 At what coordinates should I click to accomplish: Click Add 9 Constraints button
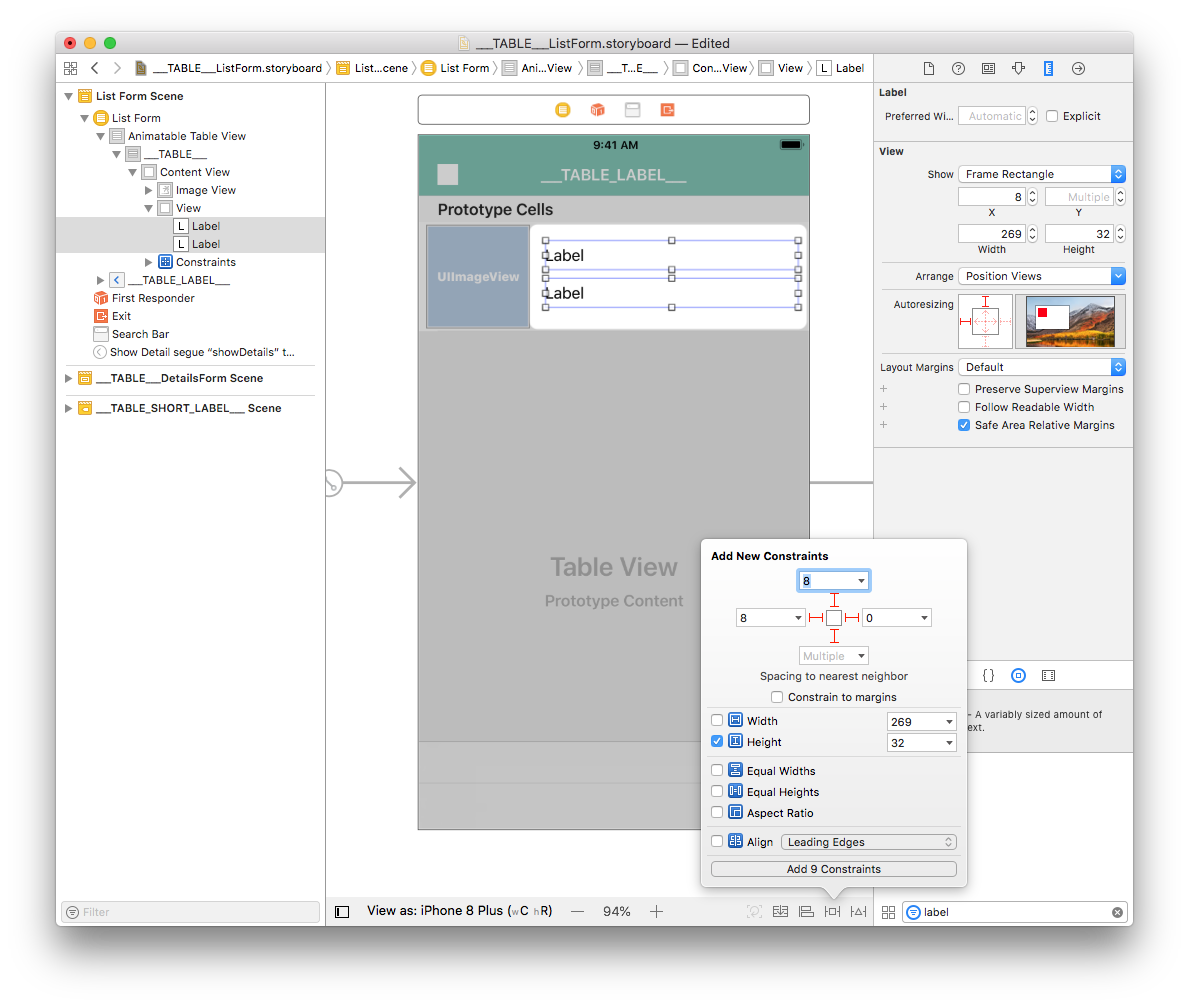point(833,869)
